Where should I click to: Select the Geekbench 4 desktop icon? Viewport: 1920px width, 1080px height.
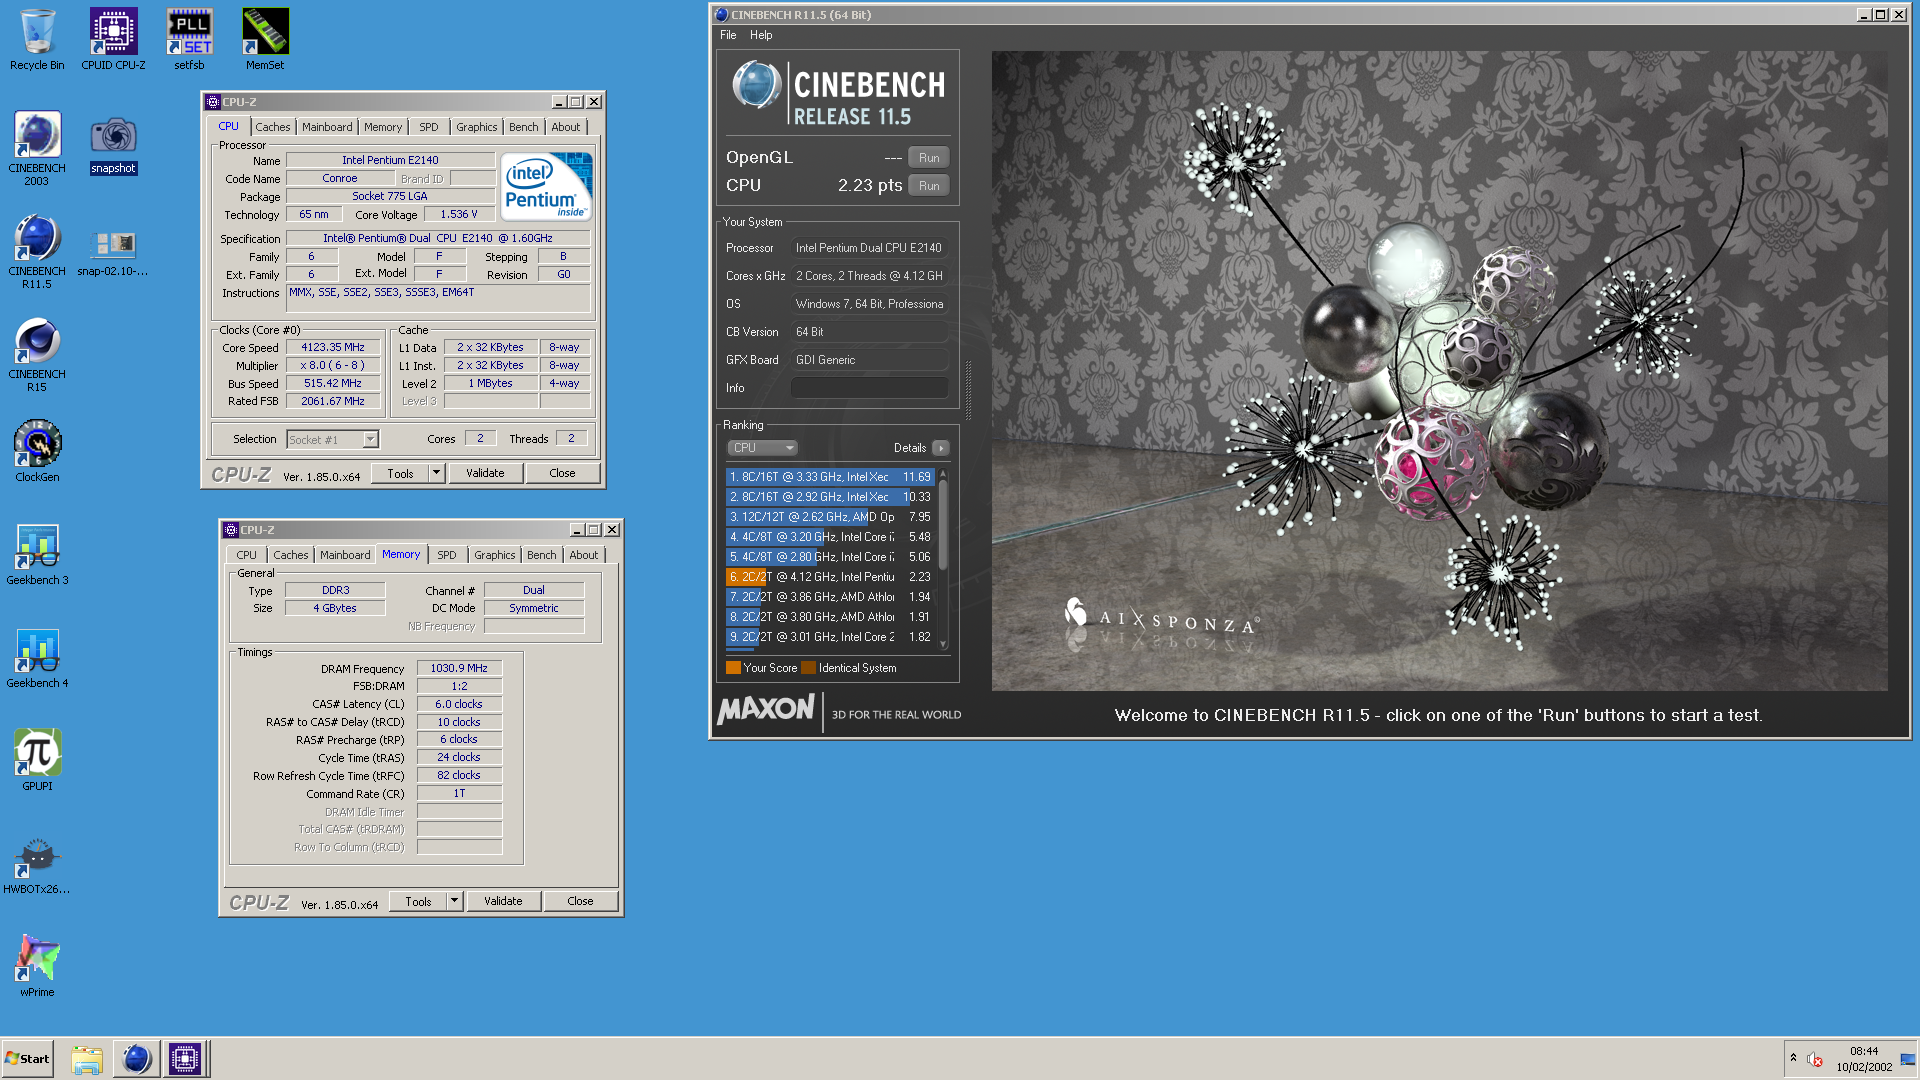tap(37, 656)
